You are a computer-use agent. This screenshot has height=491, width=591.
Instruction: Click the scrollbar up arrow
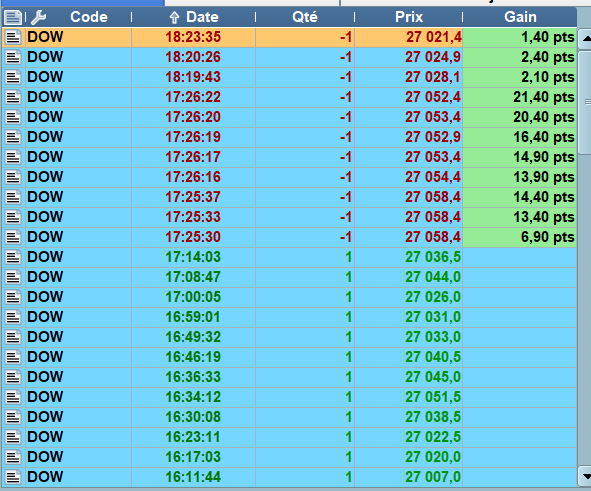[x=585, y=38]
